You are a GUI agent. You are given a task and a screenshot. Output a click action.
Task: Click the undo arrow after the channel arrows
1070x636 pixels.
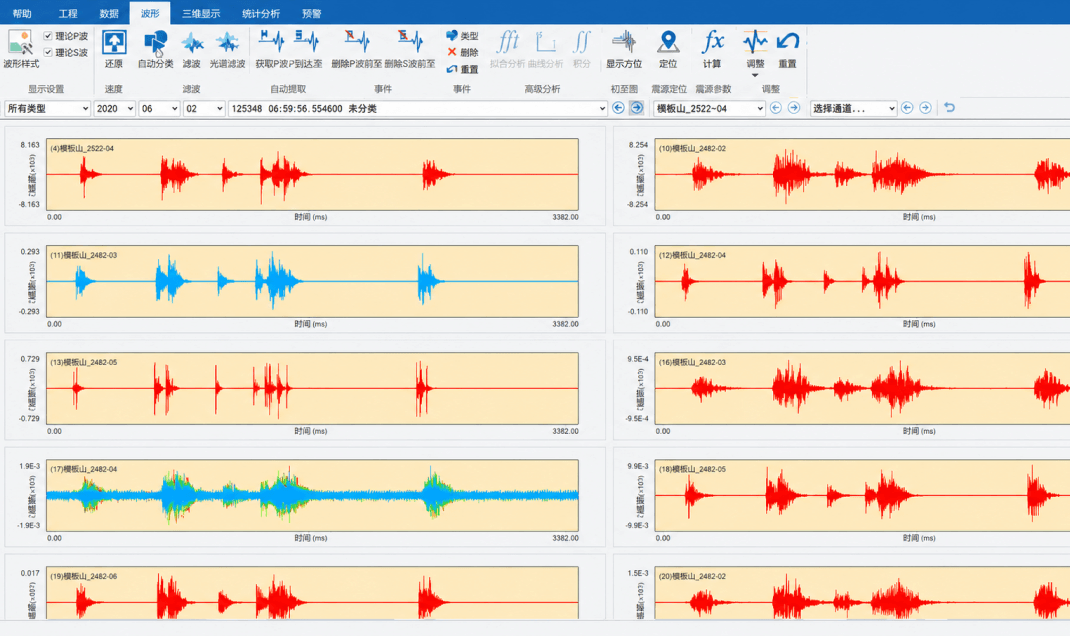pyautogui.click(x=949, y=108)
